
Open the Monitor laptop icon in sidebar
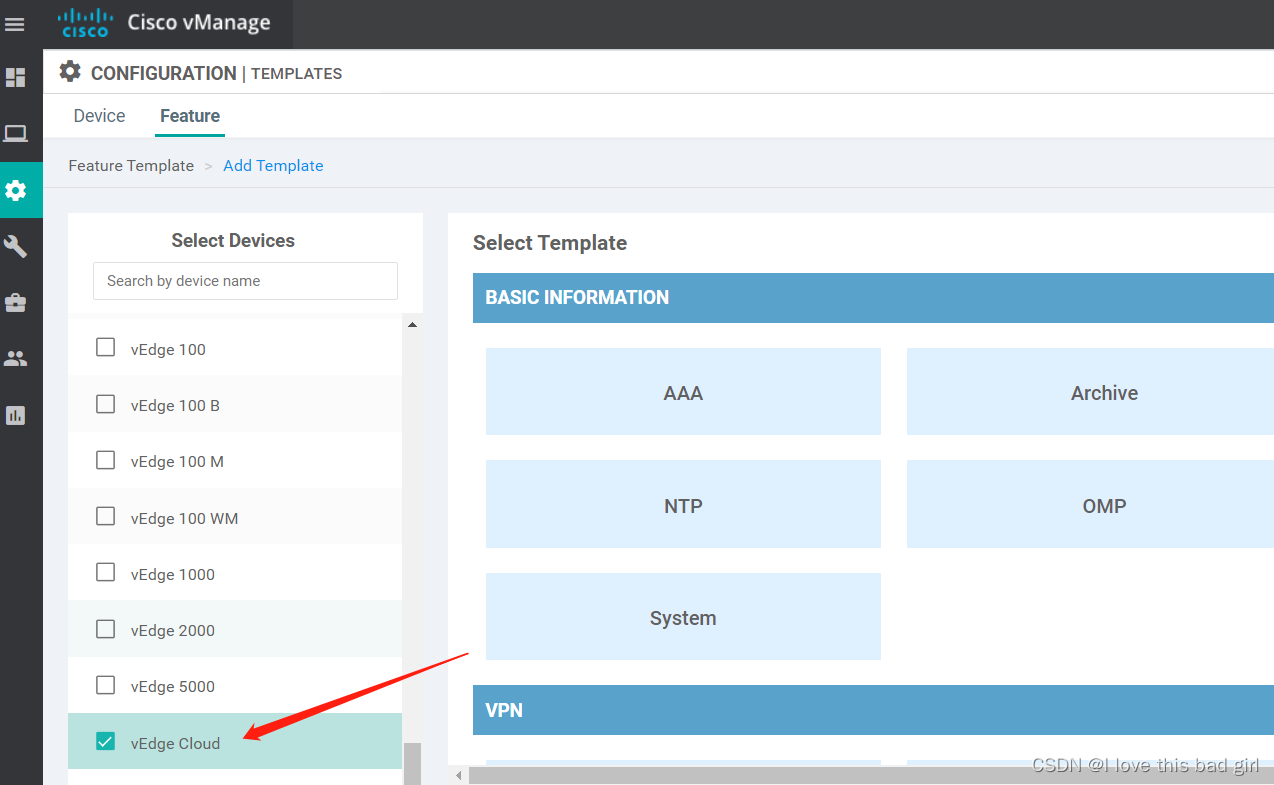(x=16, y=133)
